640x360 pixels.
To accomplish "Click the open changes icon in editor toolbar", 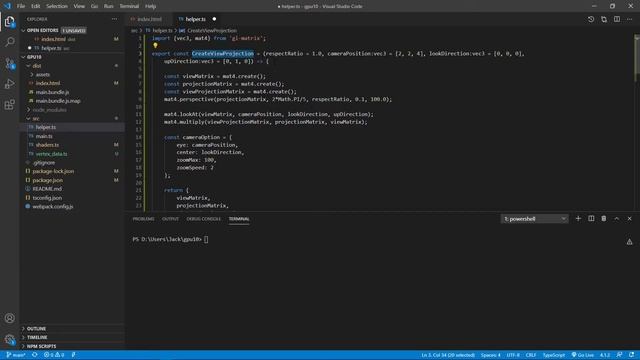I will pyautogui.click(x=604, y=19).
